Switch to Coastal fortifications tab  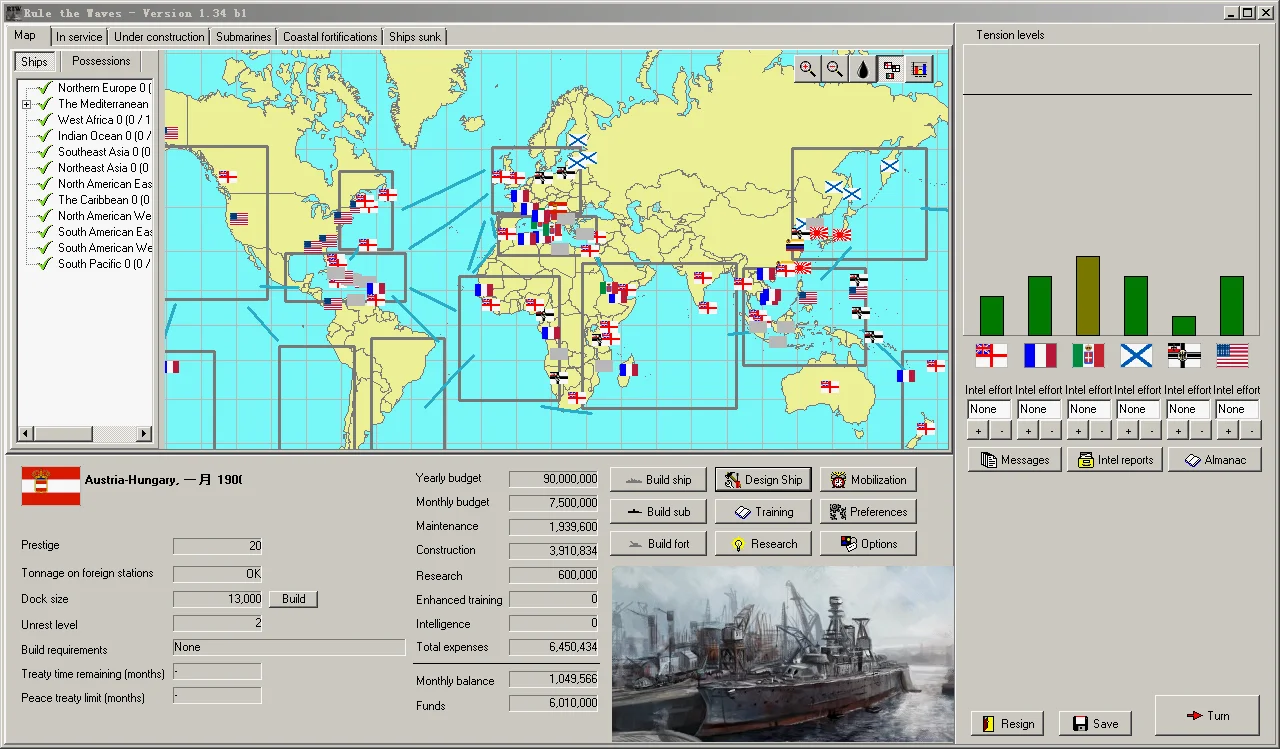pyautogui.click(x=330, y=37)
